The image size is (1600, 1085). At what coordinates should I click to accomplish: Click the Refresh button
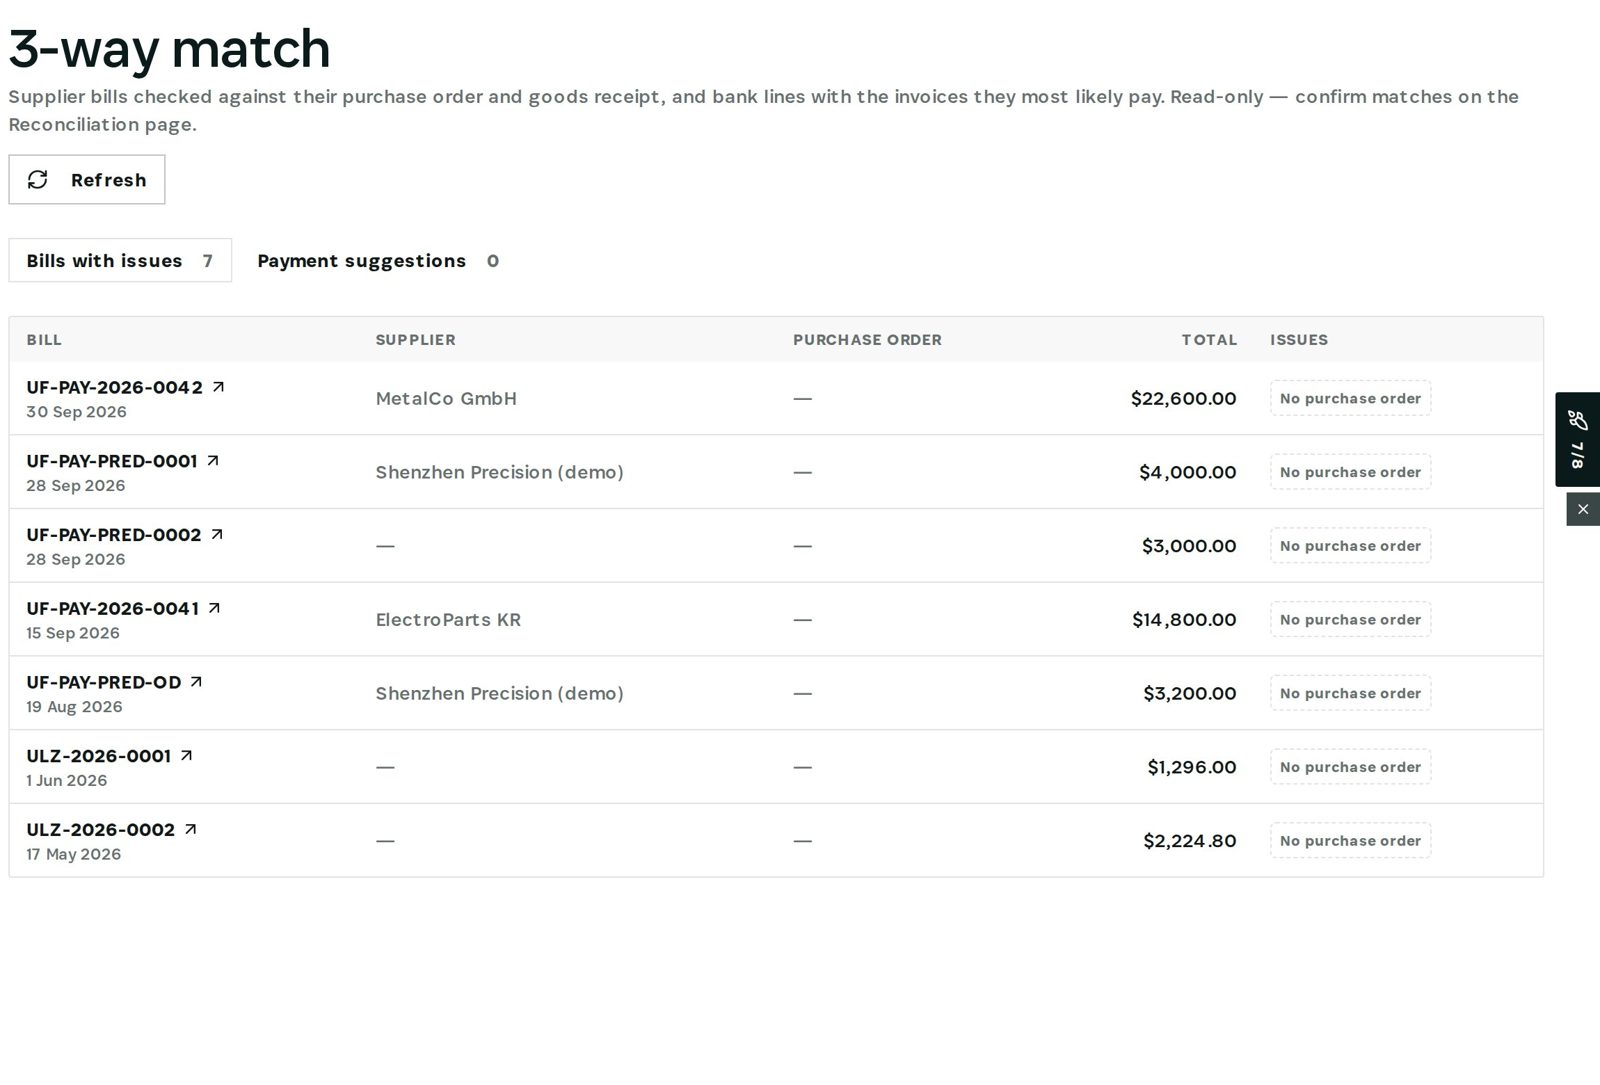(x=87, y=179)
